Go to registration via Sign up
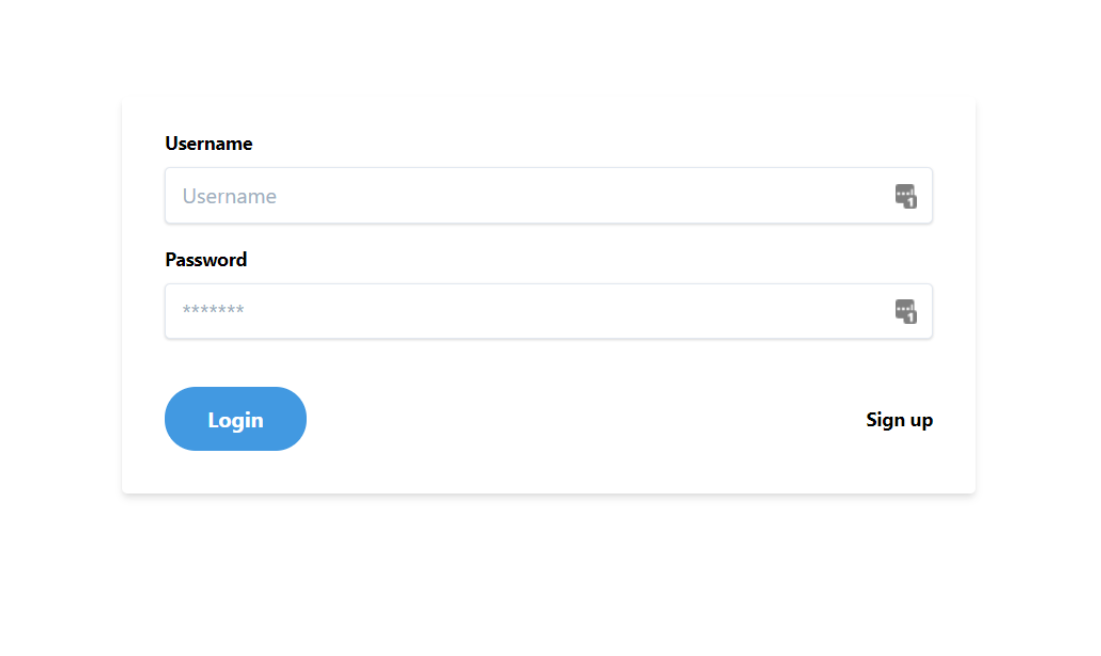Viewport: 1101px width, 656px height. (x=899, y=420)
